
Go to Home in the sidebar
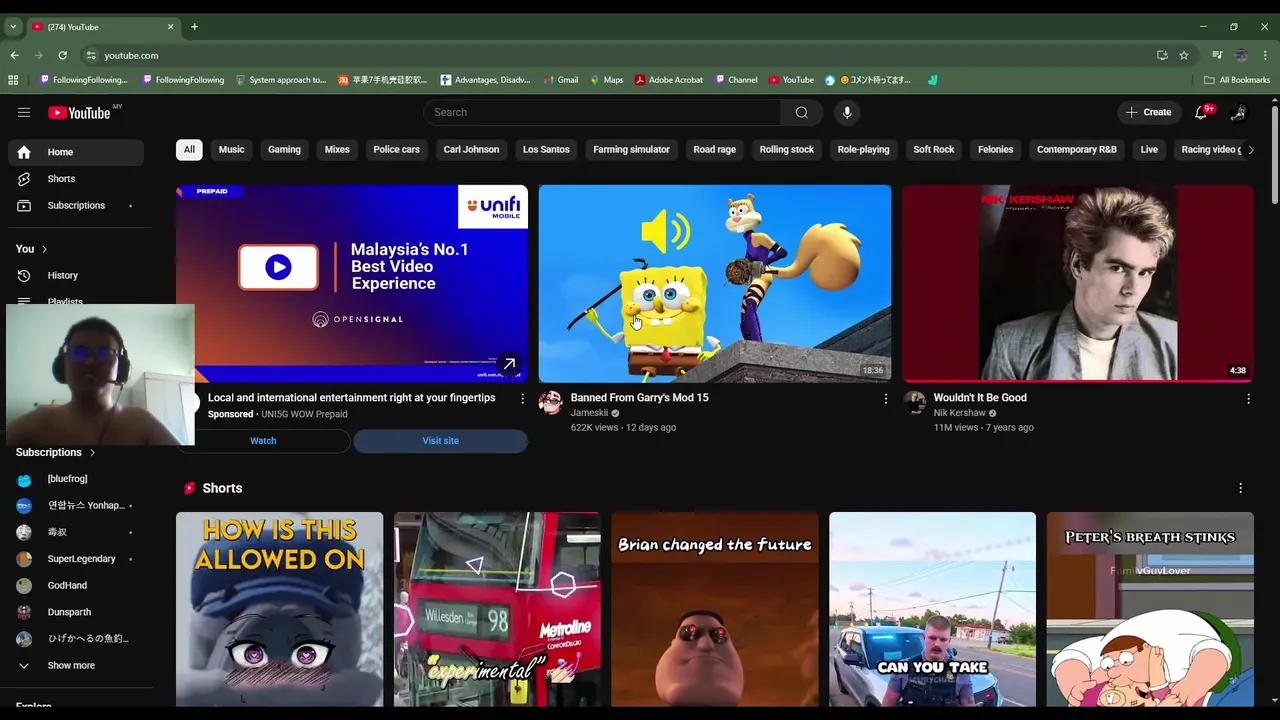tap(76, 152)
